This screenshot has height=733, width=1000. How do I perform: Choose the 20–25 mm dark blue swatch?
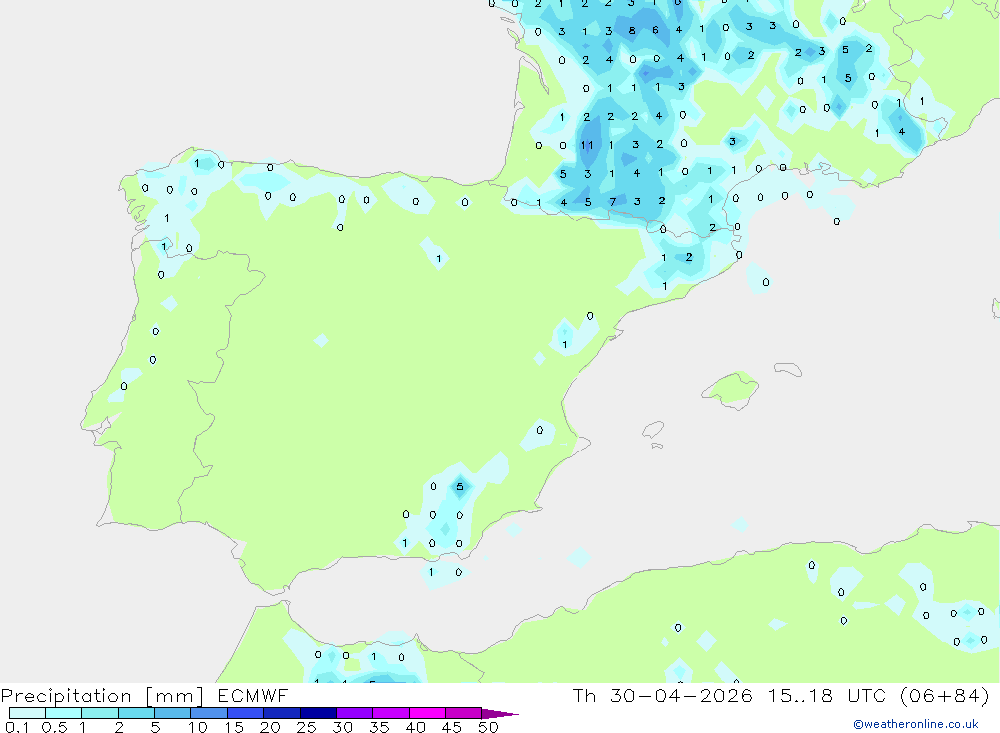click(x=282, y=713)
